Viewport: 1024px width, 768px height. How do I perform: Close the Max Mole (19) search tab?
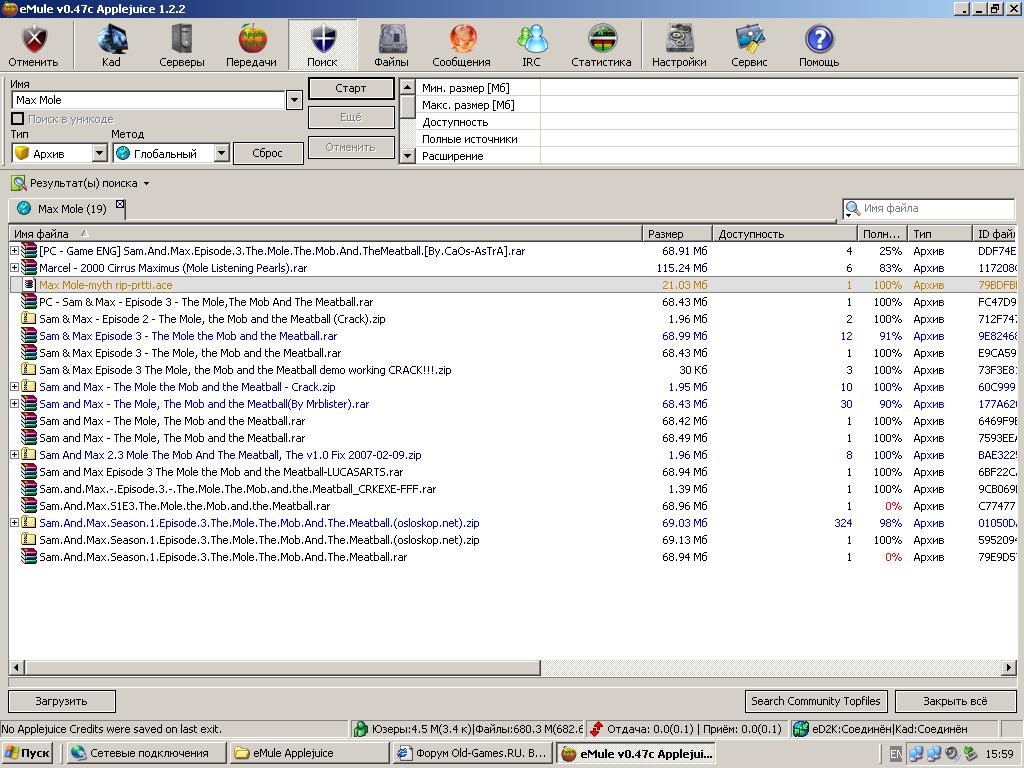[x=120, y=204]
